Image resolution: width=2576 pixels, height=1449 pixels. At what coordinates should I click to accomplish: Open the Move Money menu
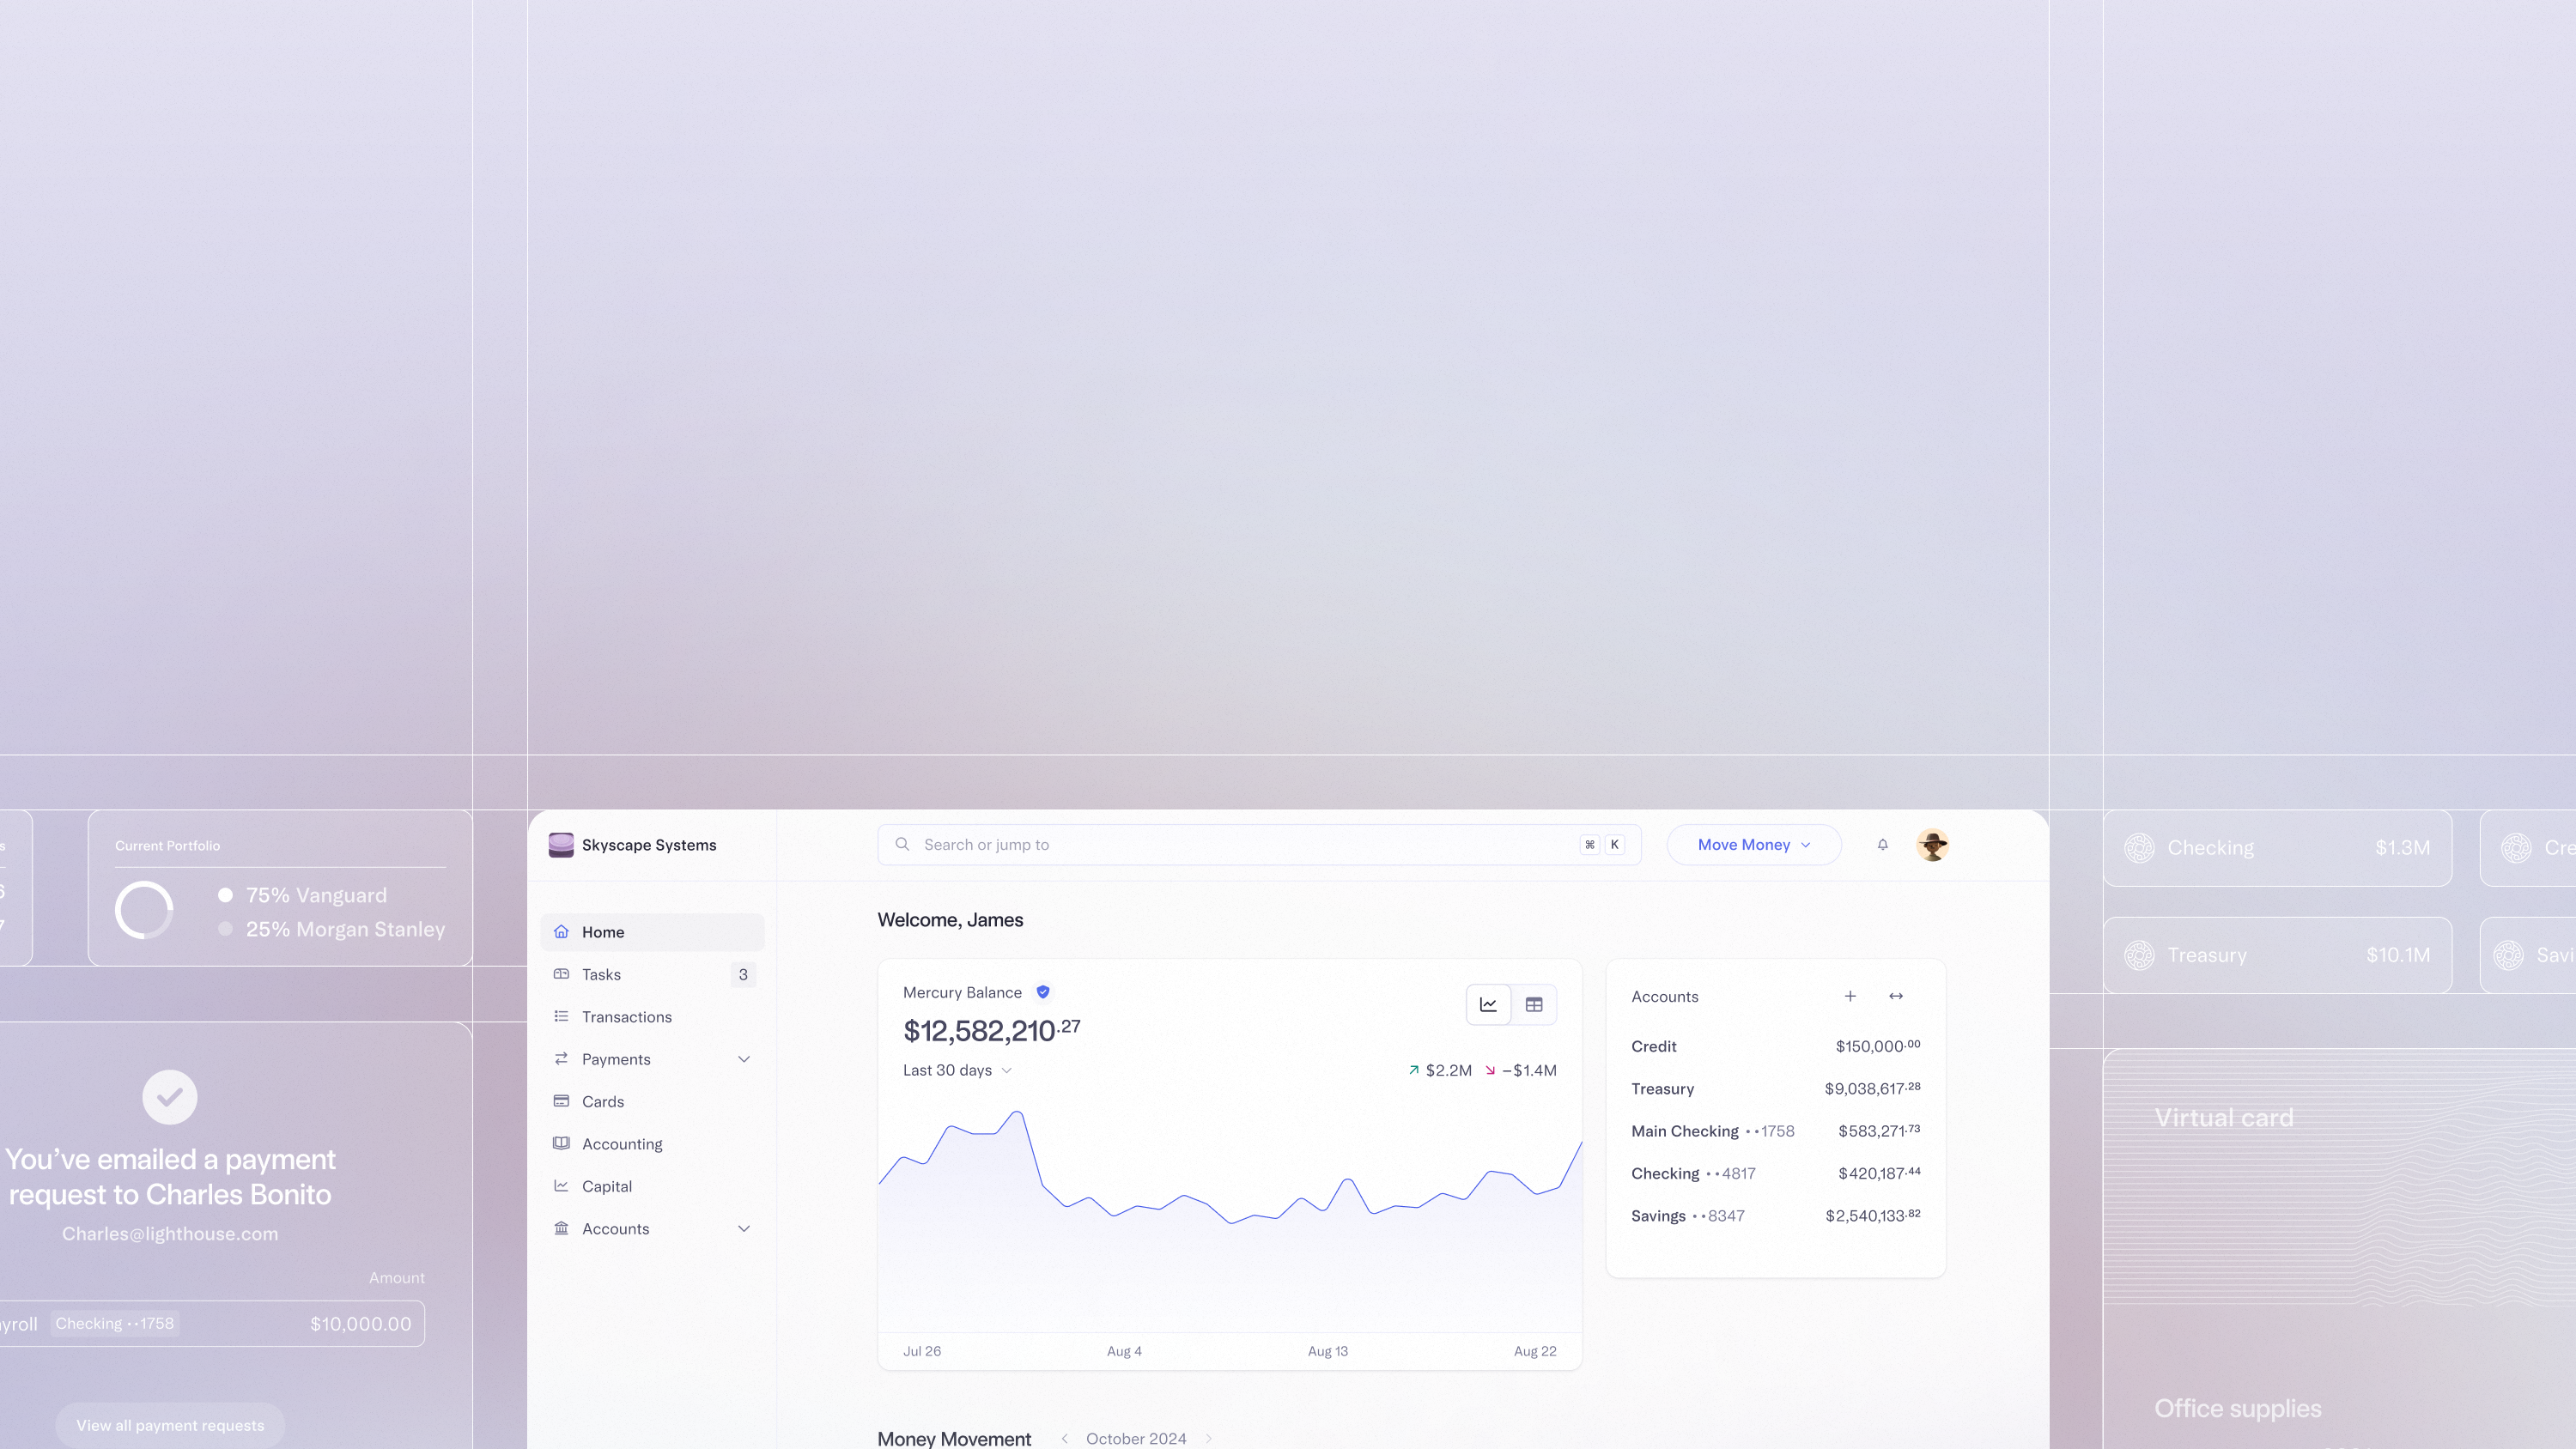coord(1753,845)
